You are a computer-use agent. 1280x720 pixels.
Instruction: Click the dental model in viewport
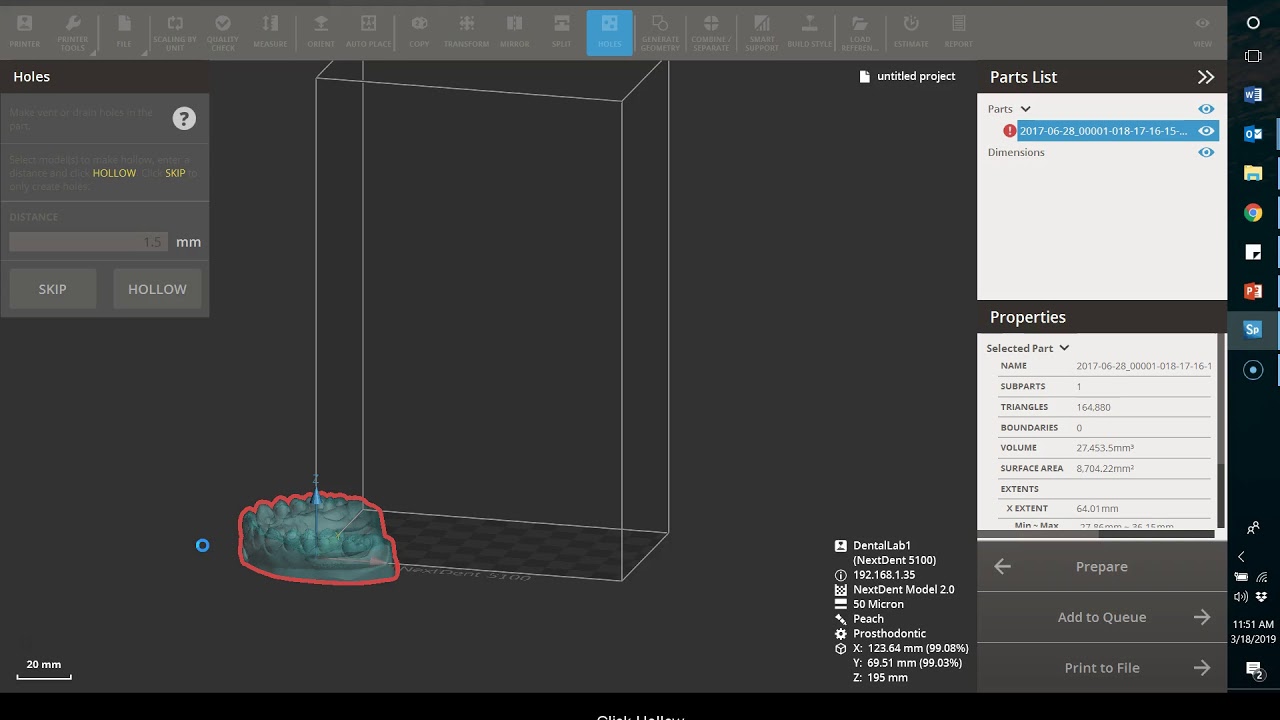(x=318, y=540)
